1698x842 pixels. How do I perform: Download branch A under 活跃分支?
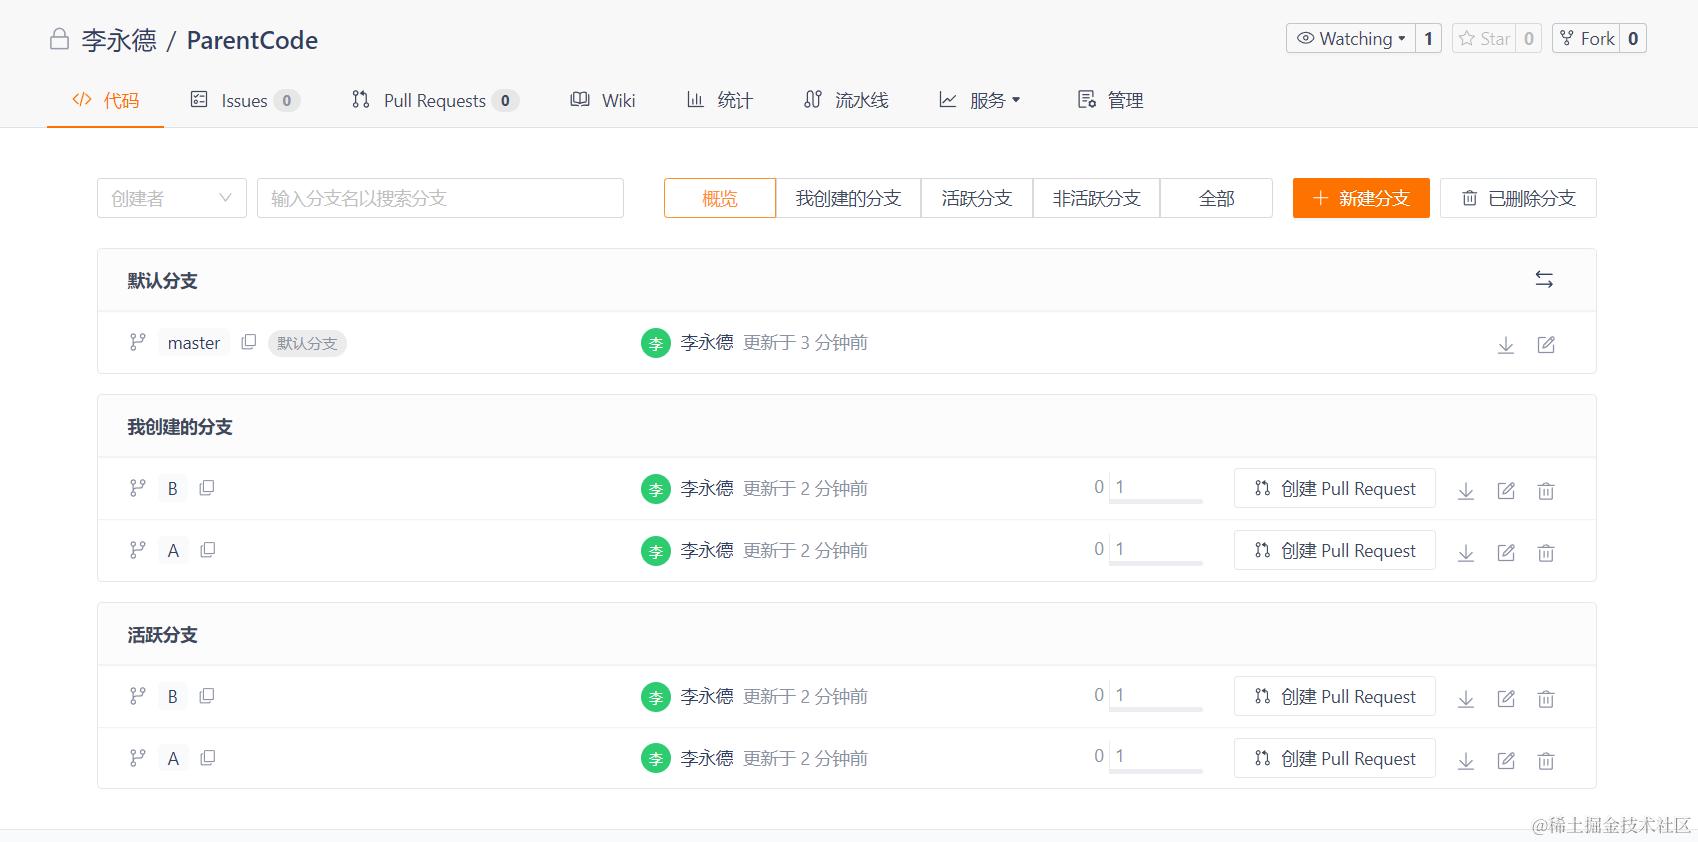(x=1466, y=761)
